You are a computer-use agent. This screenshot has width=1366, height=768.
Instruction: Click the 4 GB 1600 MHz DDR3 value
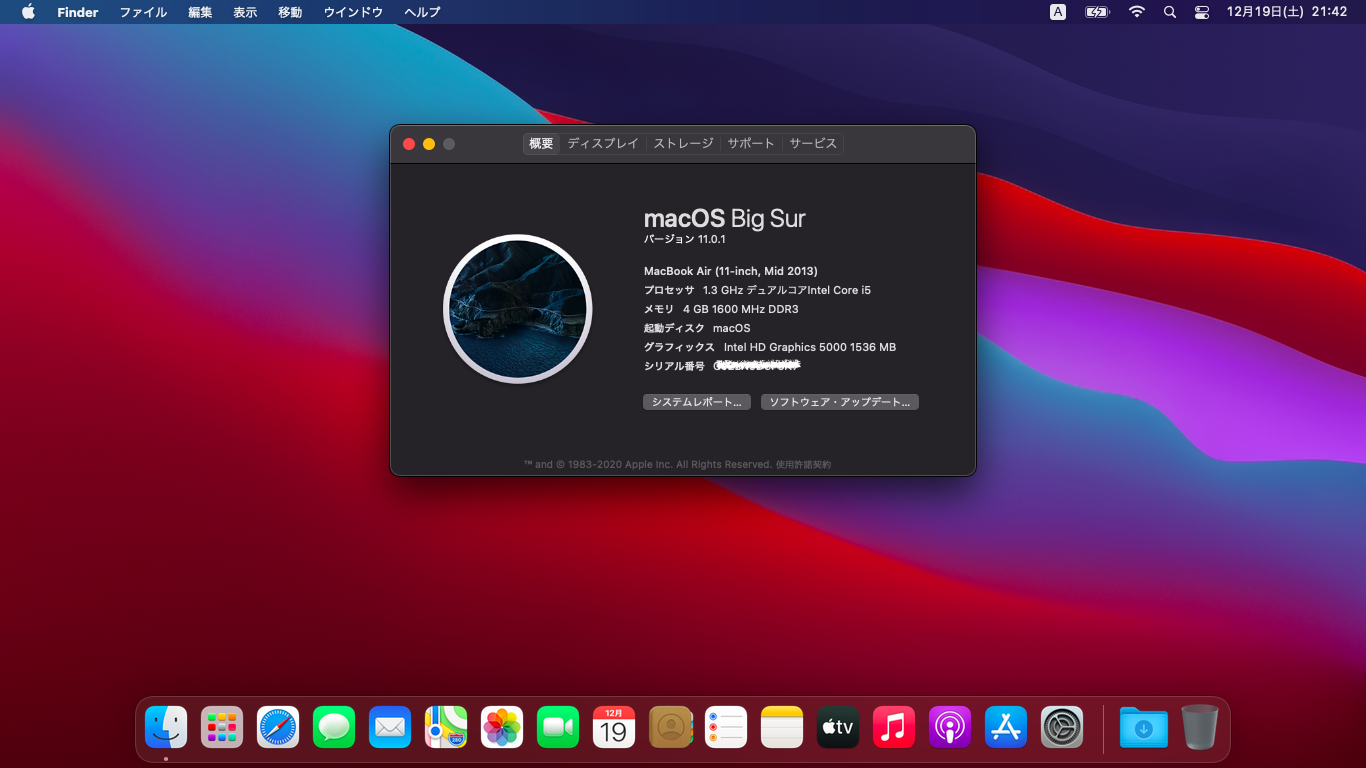click(741, 309)
